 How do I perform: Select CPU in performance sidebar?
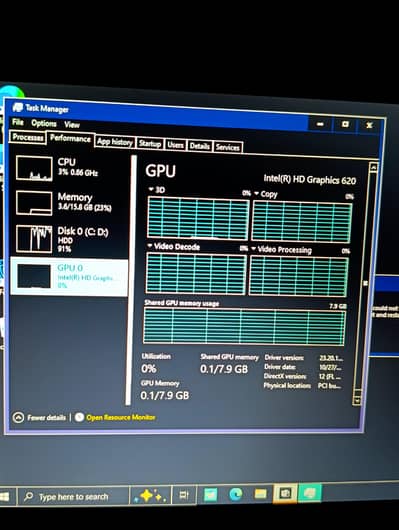pos(69,168)
